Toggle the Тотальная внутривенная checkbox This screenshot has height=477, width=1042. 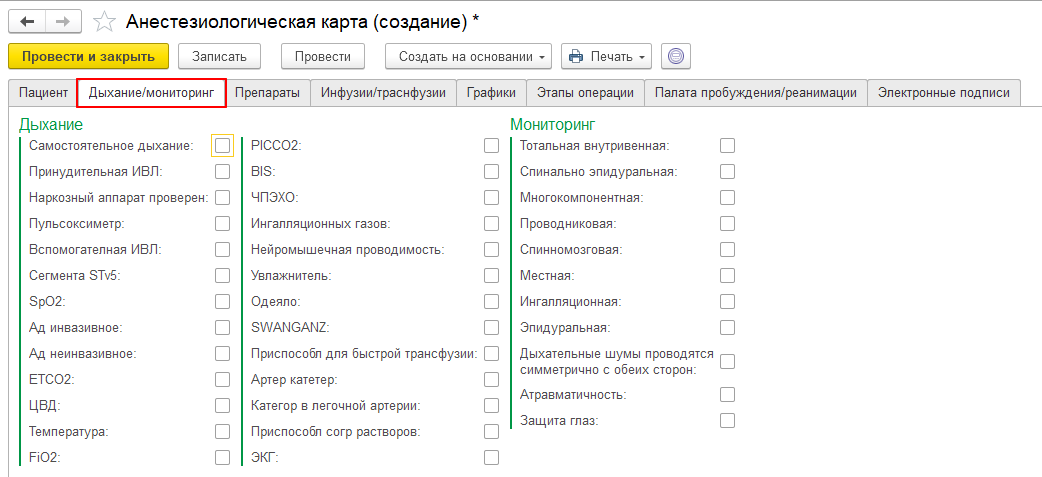(727, 146)
